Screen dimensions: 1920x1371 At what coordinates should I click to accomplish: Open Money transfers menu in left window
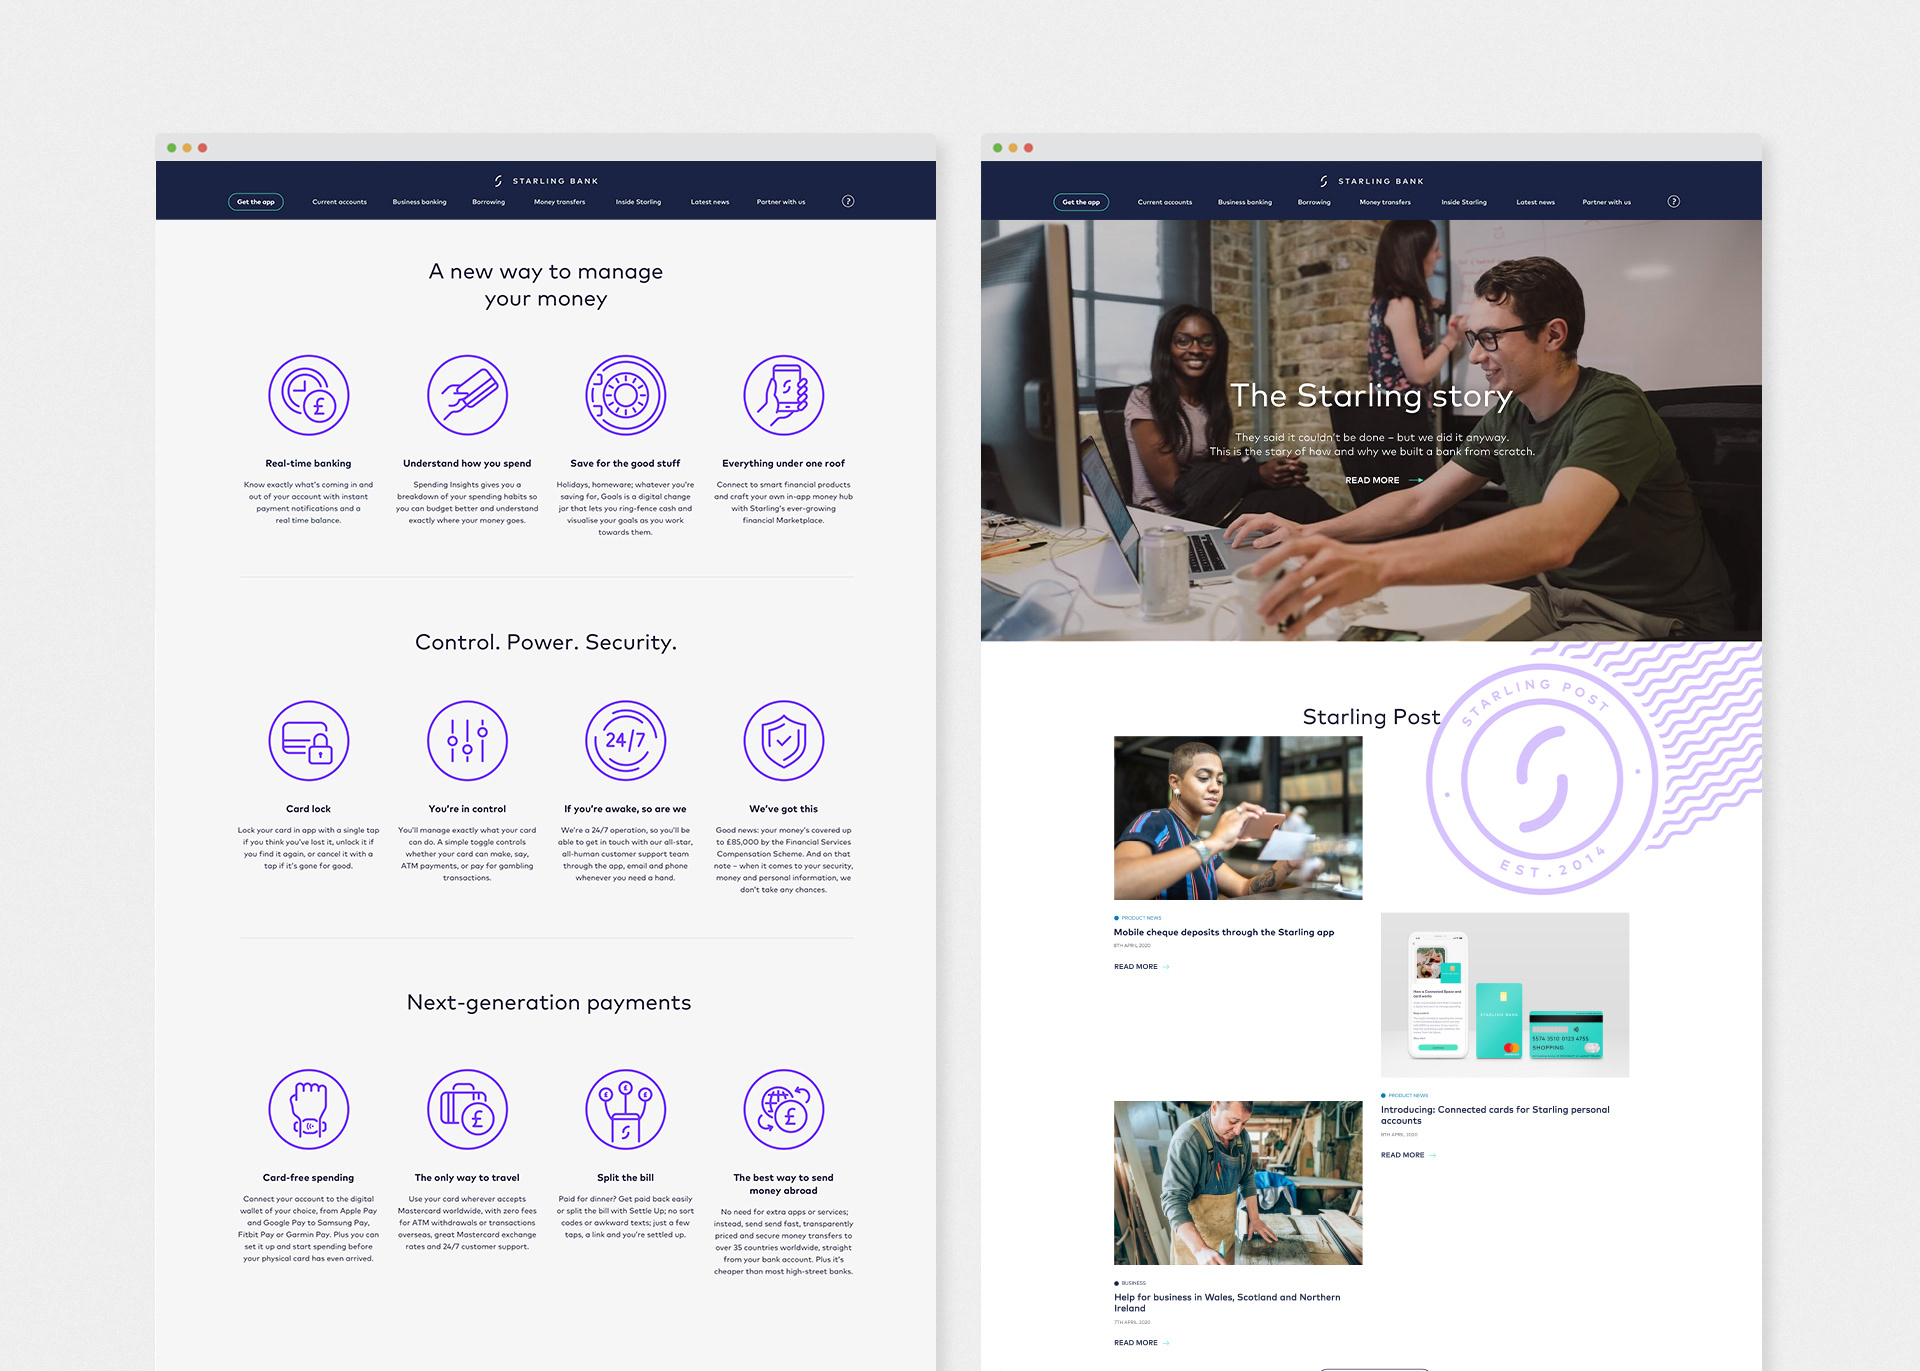(x=559, y=202)
